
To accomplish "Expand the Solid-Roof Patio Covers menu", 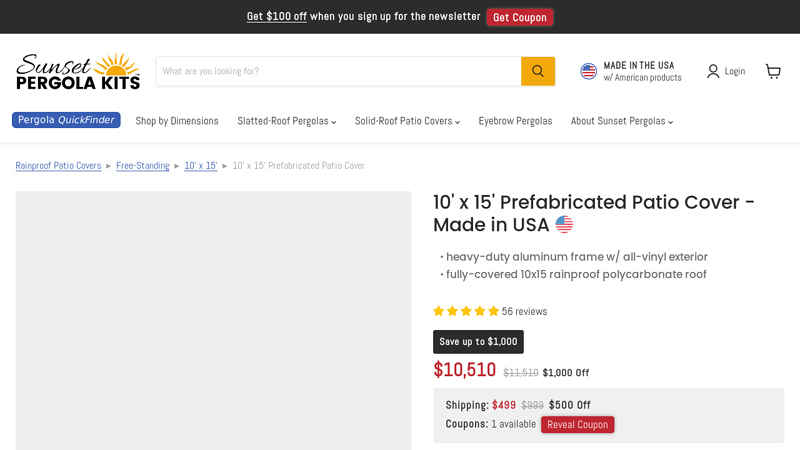I will (x=407, y=121).
